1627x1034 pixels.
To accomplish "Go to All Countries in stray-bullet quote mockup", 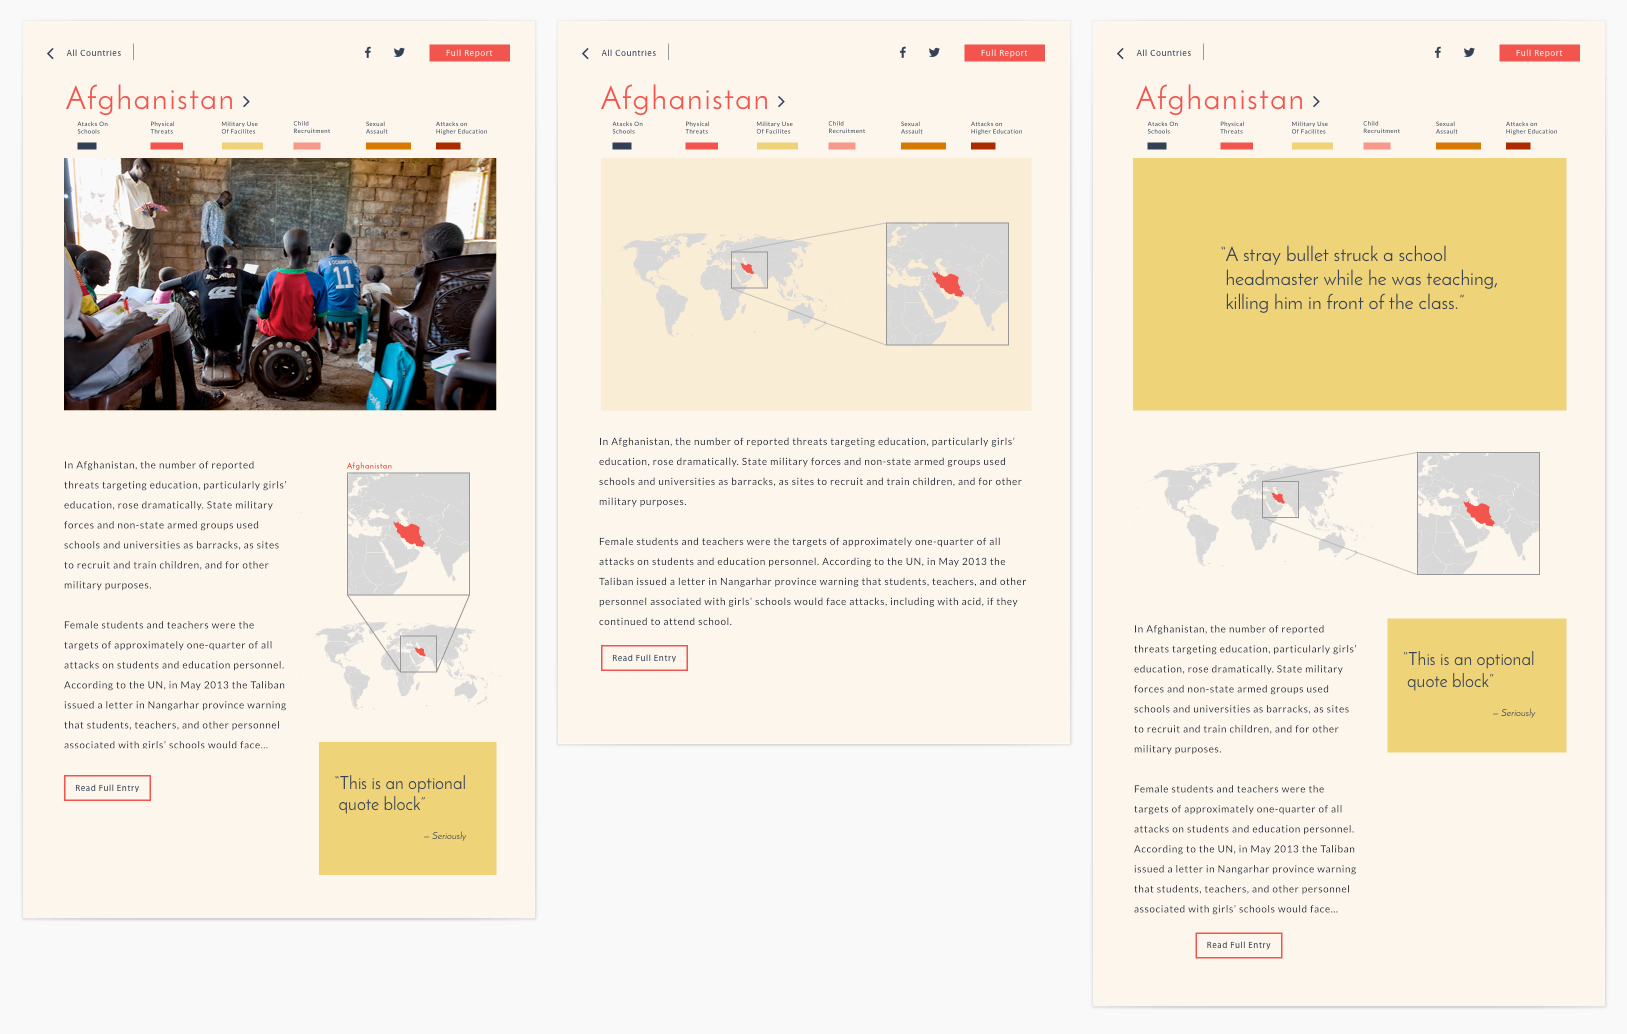I will click(x=1164, y=53).
